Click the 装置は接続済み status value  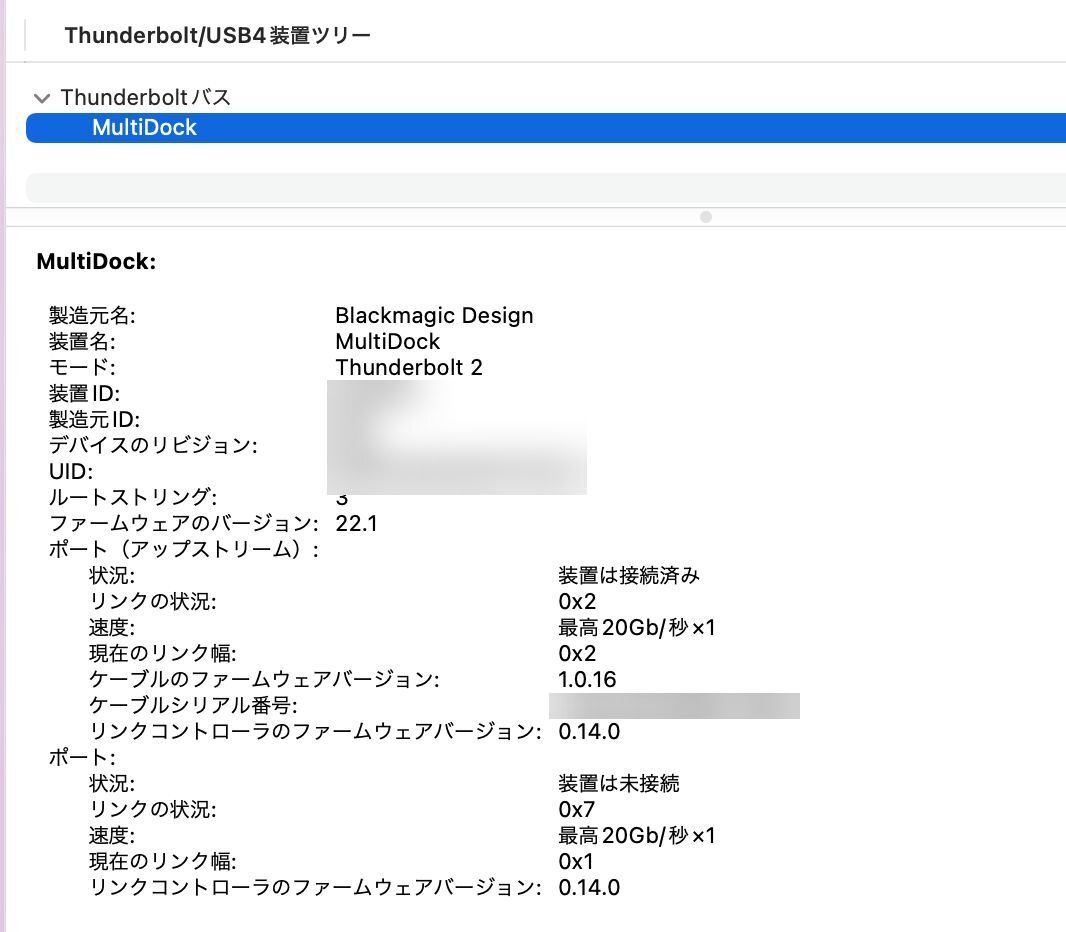tap(629, 575)
